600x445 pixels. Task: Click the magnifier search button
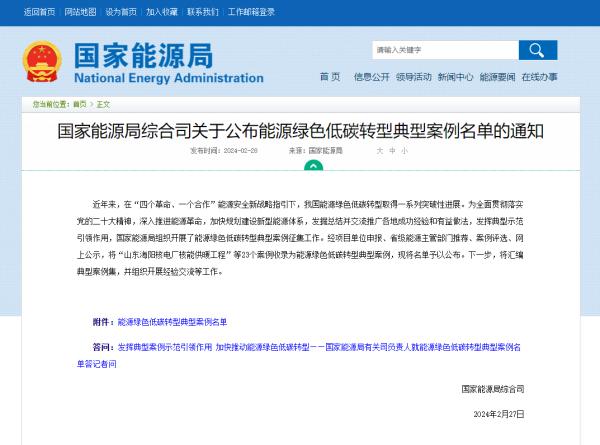[x=537, y=50]
